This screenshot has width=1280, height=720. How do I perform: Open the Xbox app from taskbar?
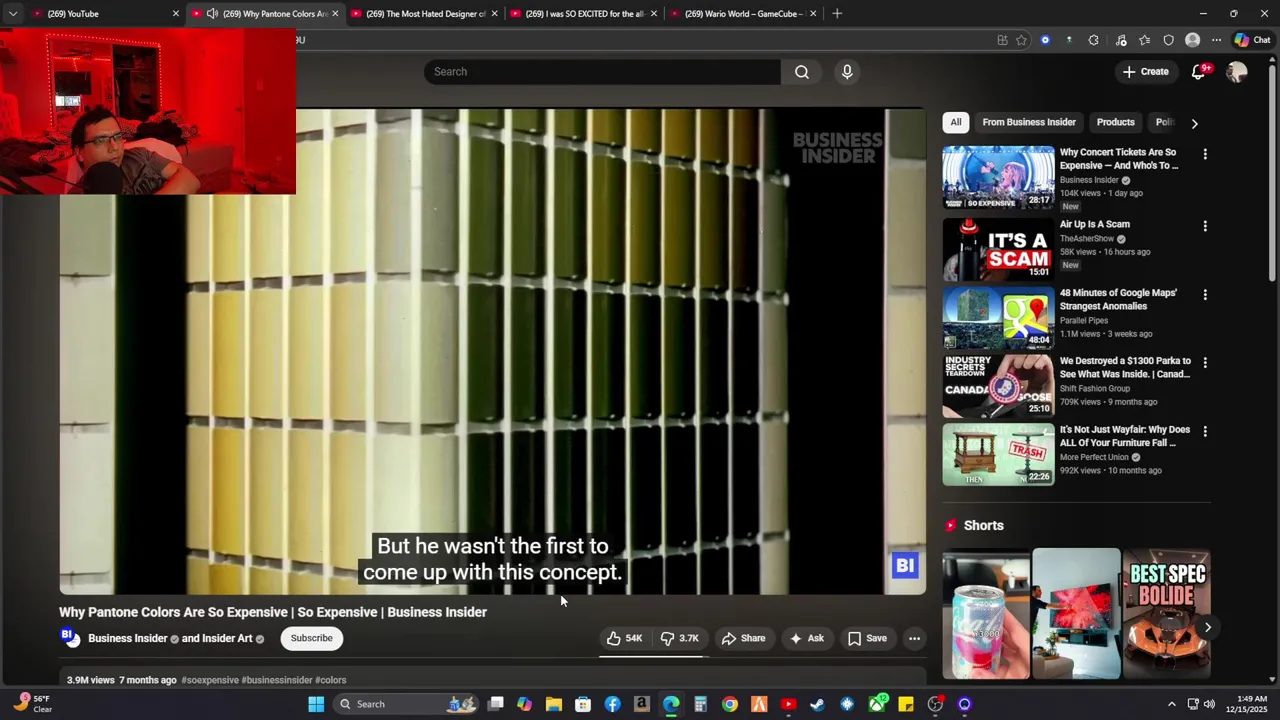(x=877, y=704)
